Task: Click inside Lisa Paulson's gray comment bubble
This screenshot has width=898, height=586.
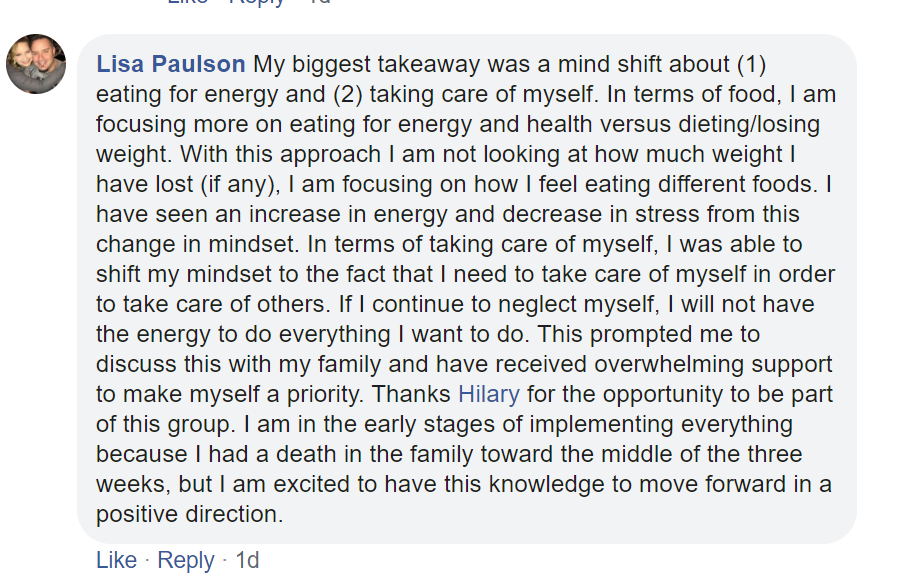Action: click(467, 289)
